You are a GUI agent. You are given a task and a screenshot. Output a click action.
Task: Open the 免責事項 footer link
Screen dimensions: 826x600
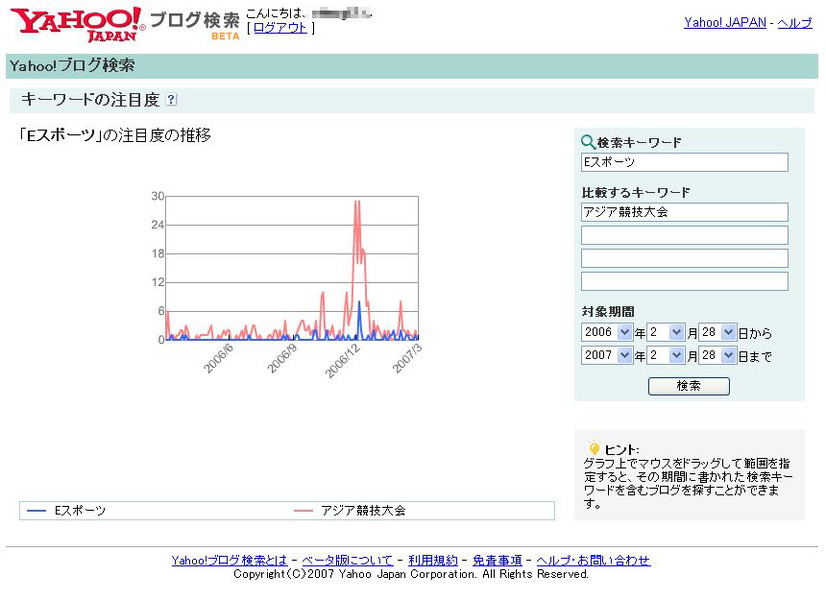[497, 560]
